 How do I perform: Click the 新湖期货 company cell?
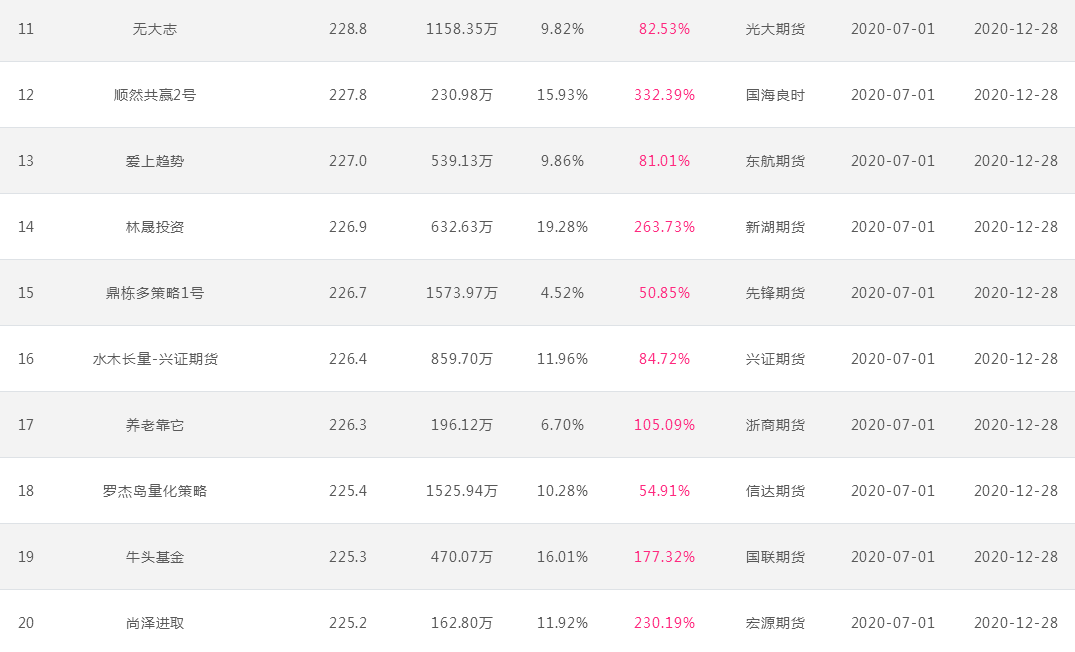point(775,227)
